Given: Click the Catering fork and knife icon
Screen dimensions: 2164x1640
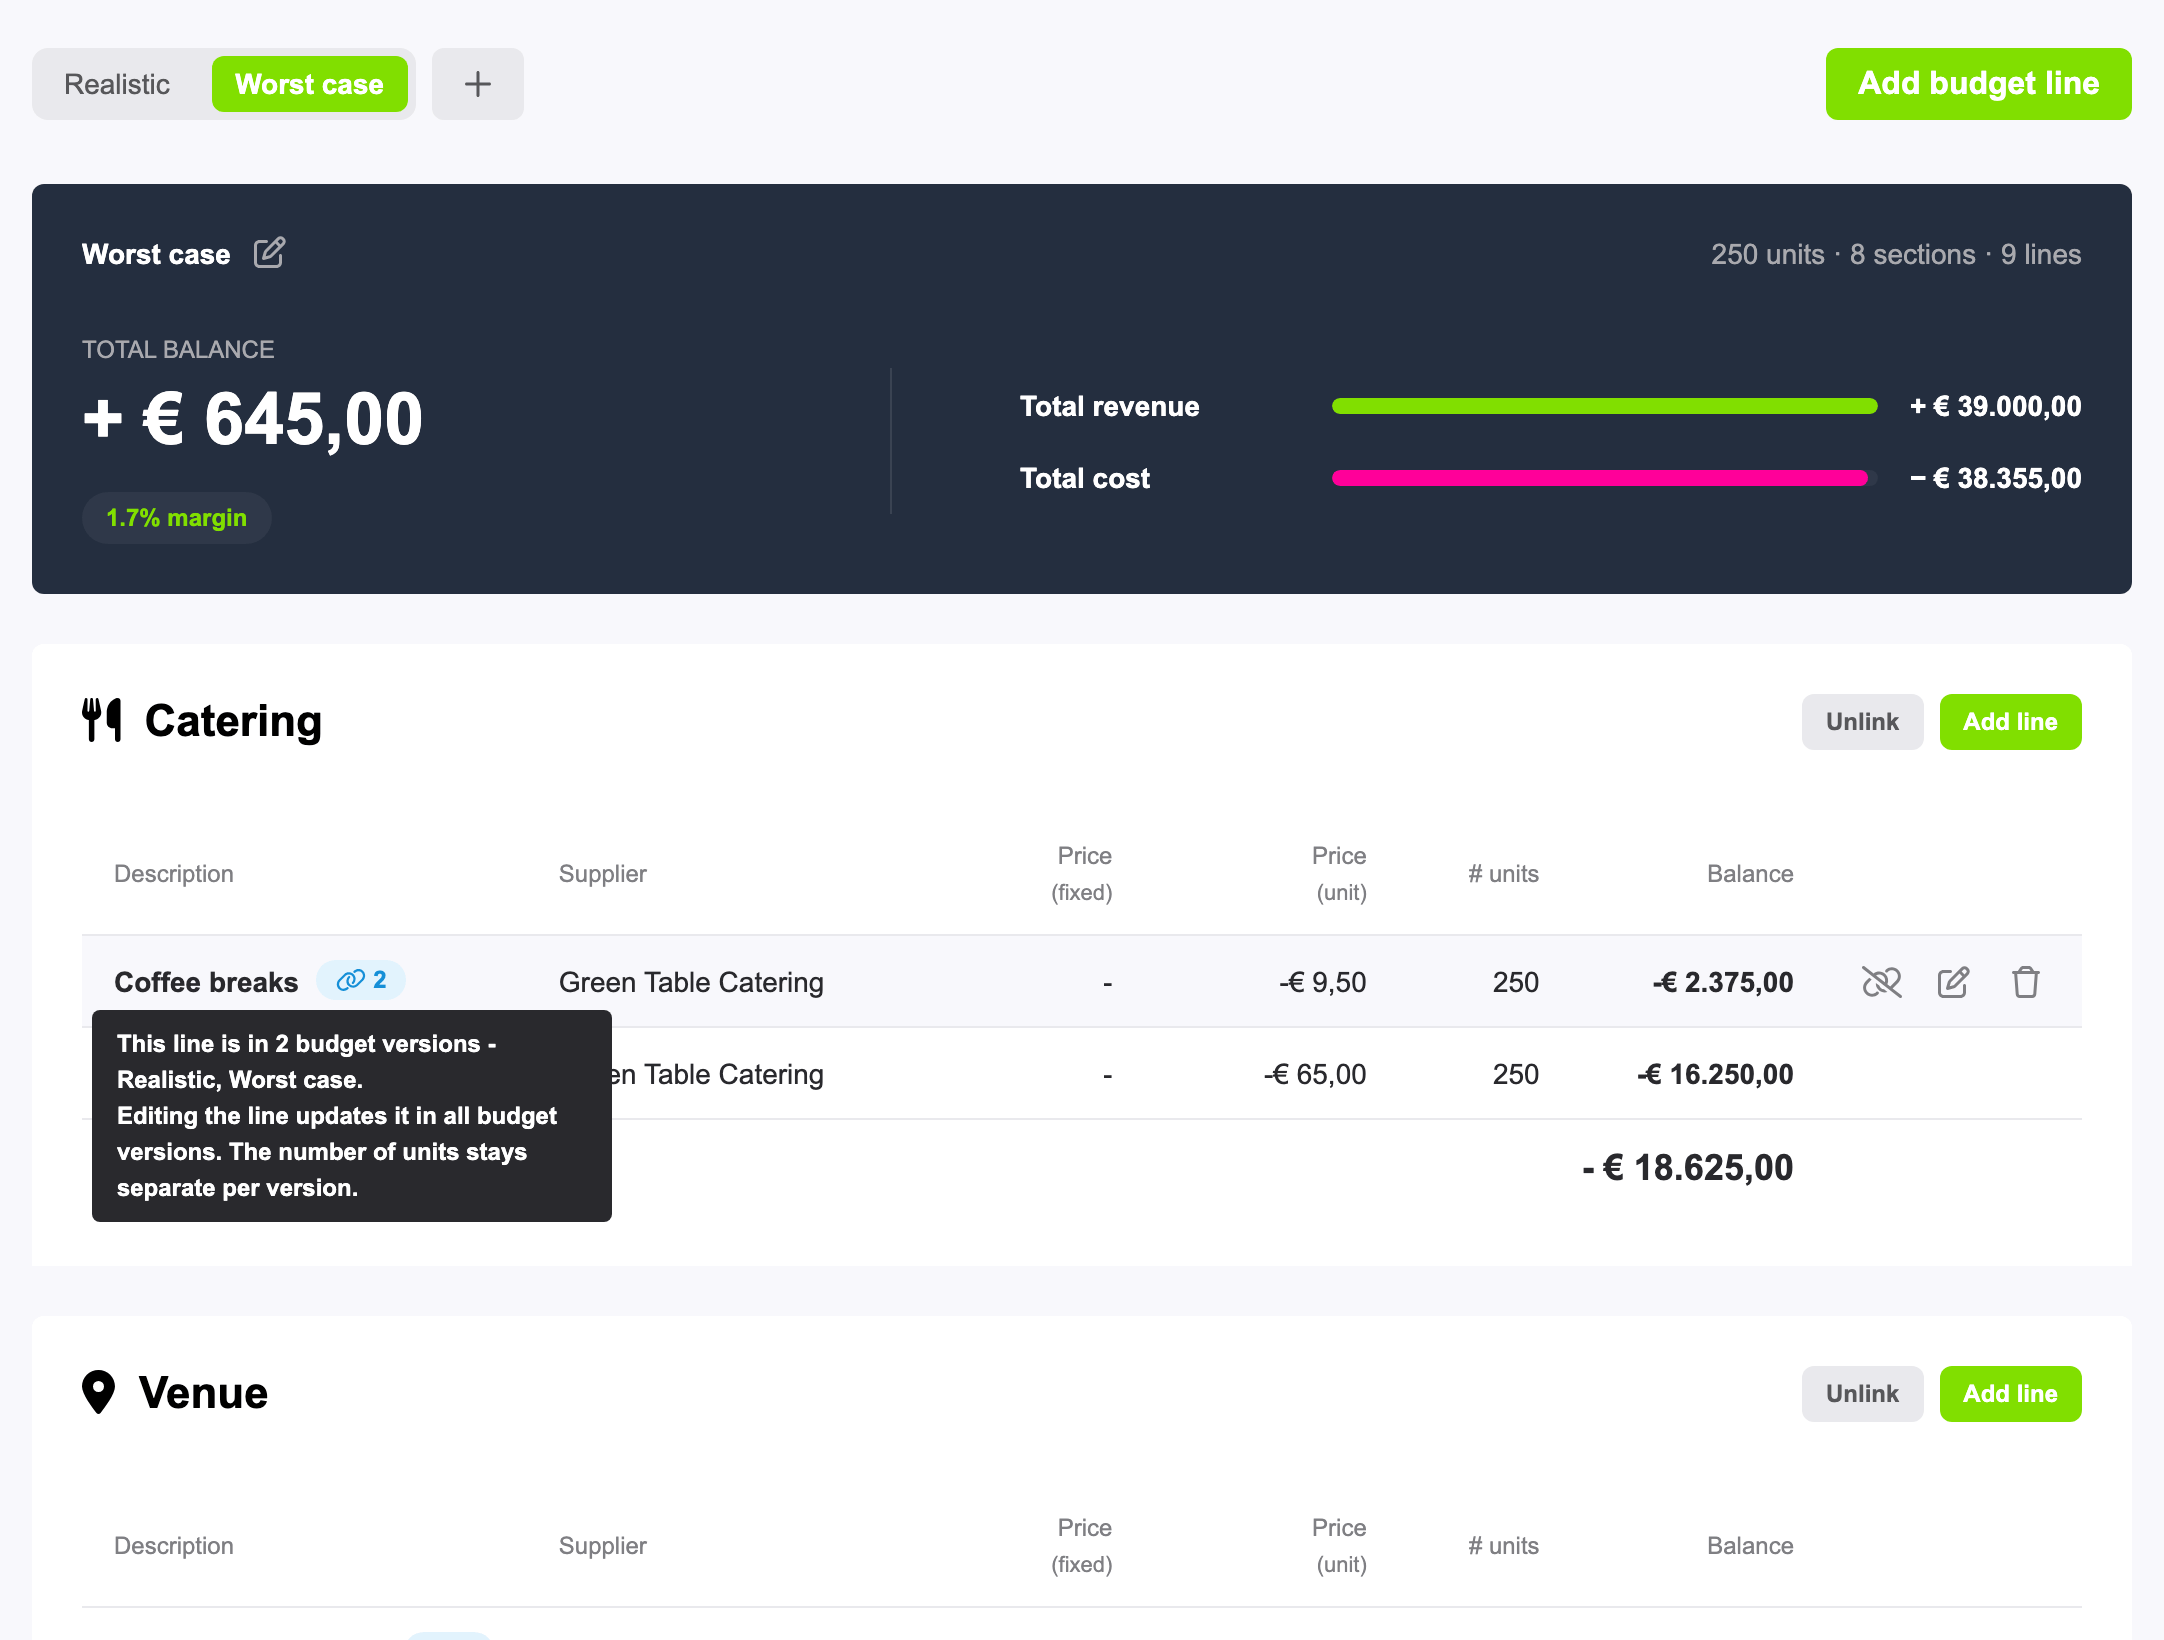Looking at the screenshot, I should click(x=102, y=720).
